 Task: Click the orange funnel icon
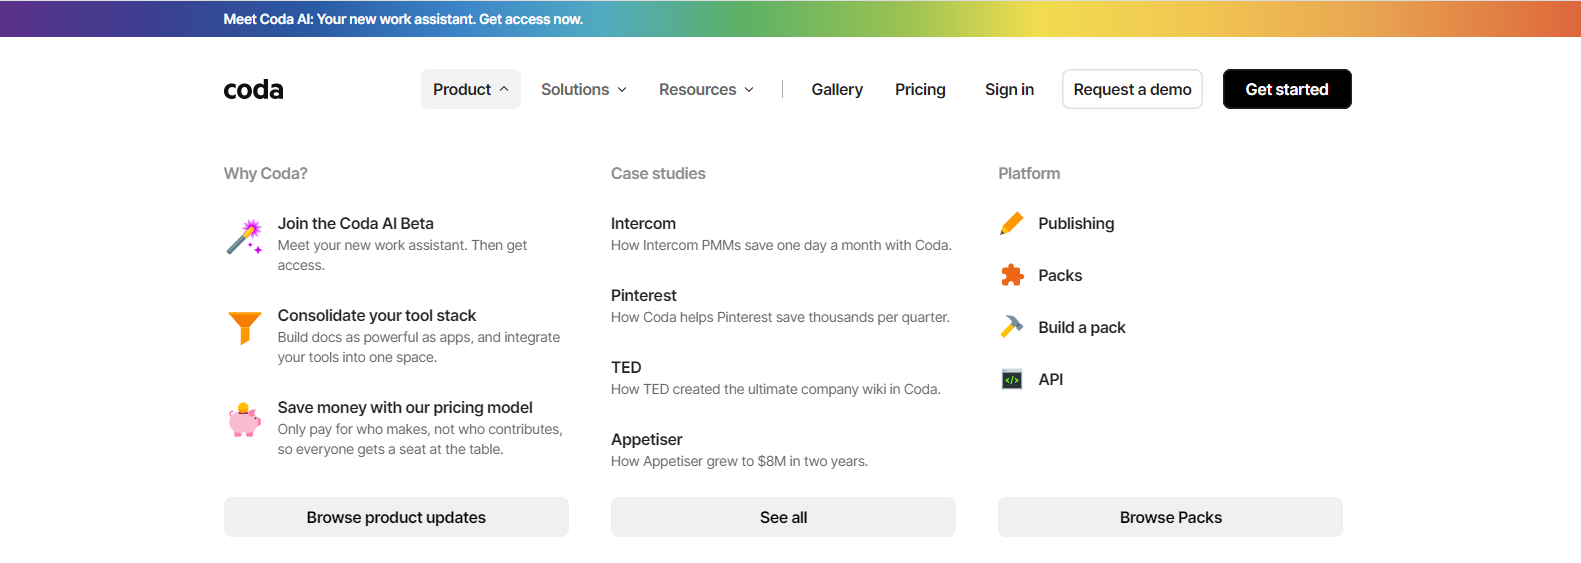coord(244,327)
